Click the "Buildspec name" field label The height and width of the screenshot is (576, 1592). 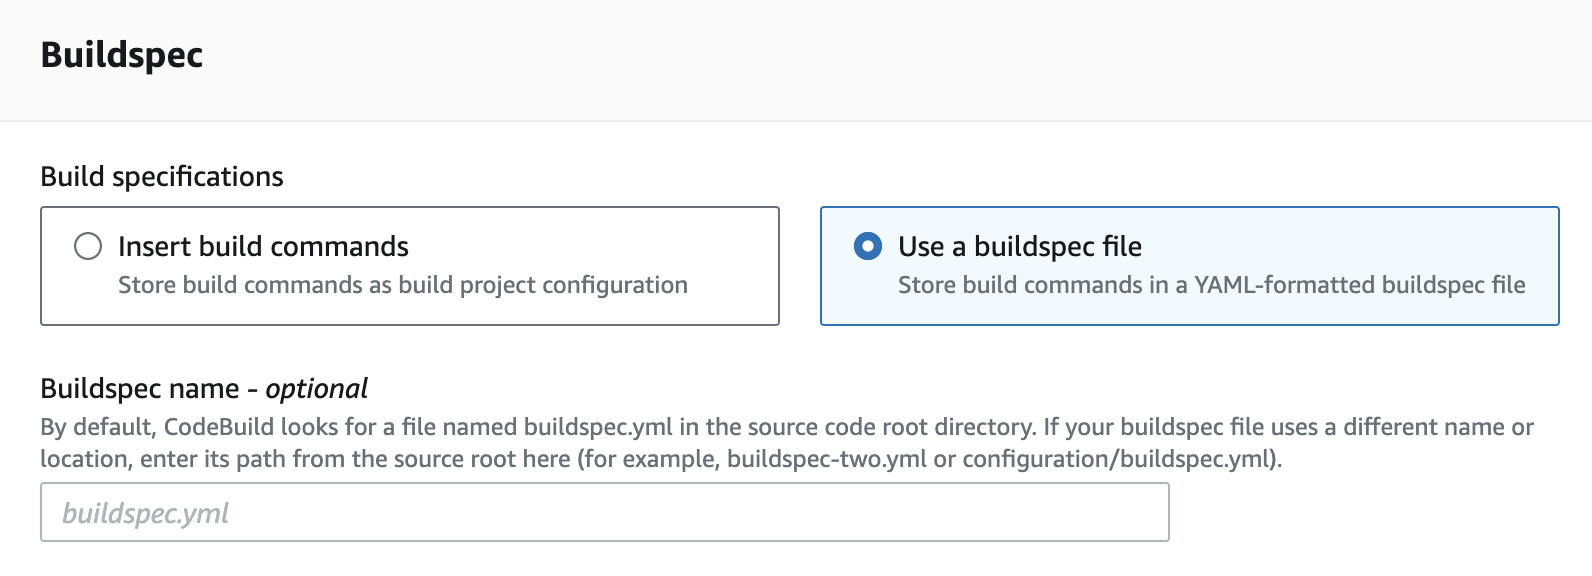click(x=140, y=388)
